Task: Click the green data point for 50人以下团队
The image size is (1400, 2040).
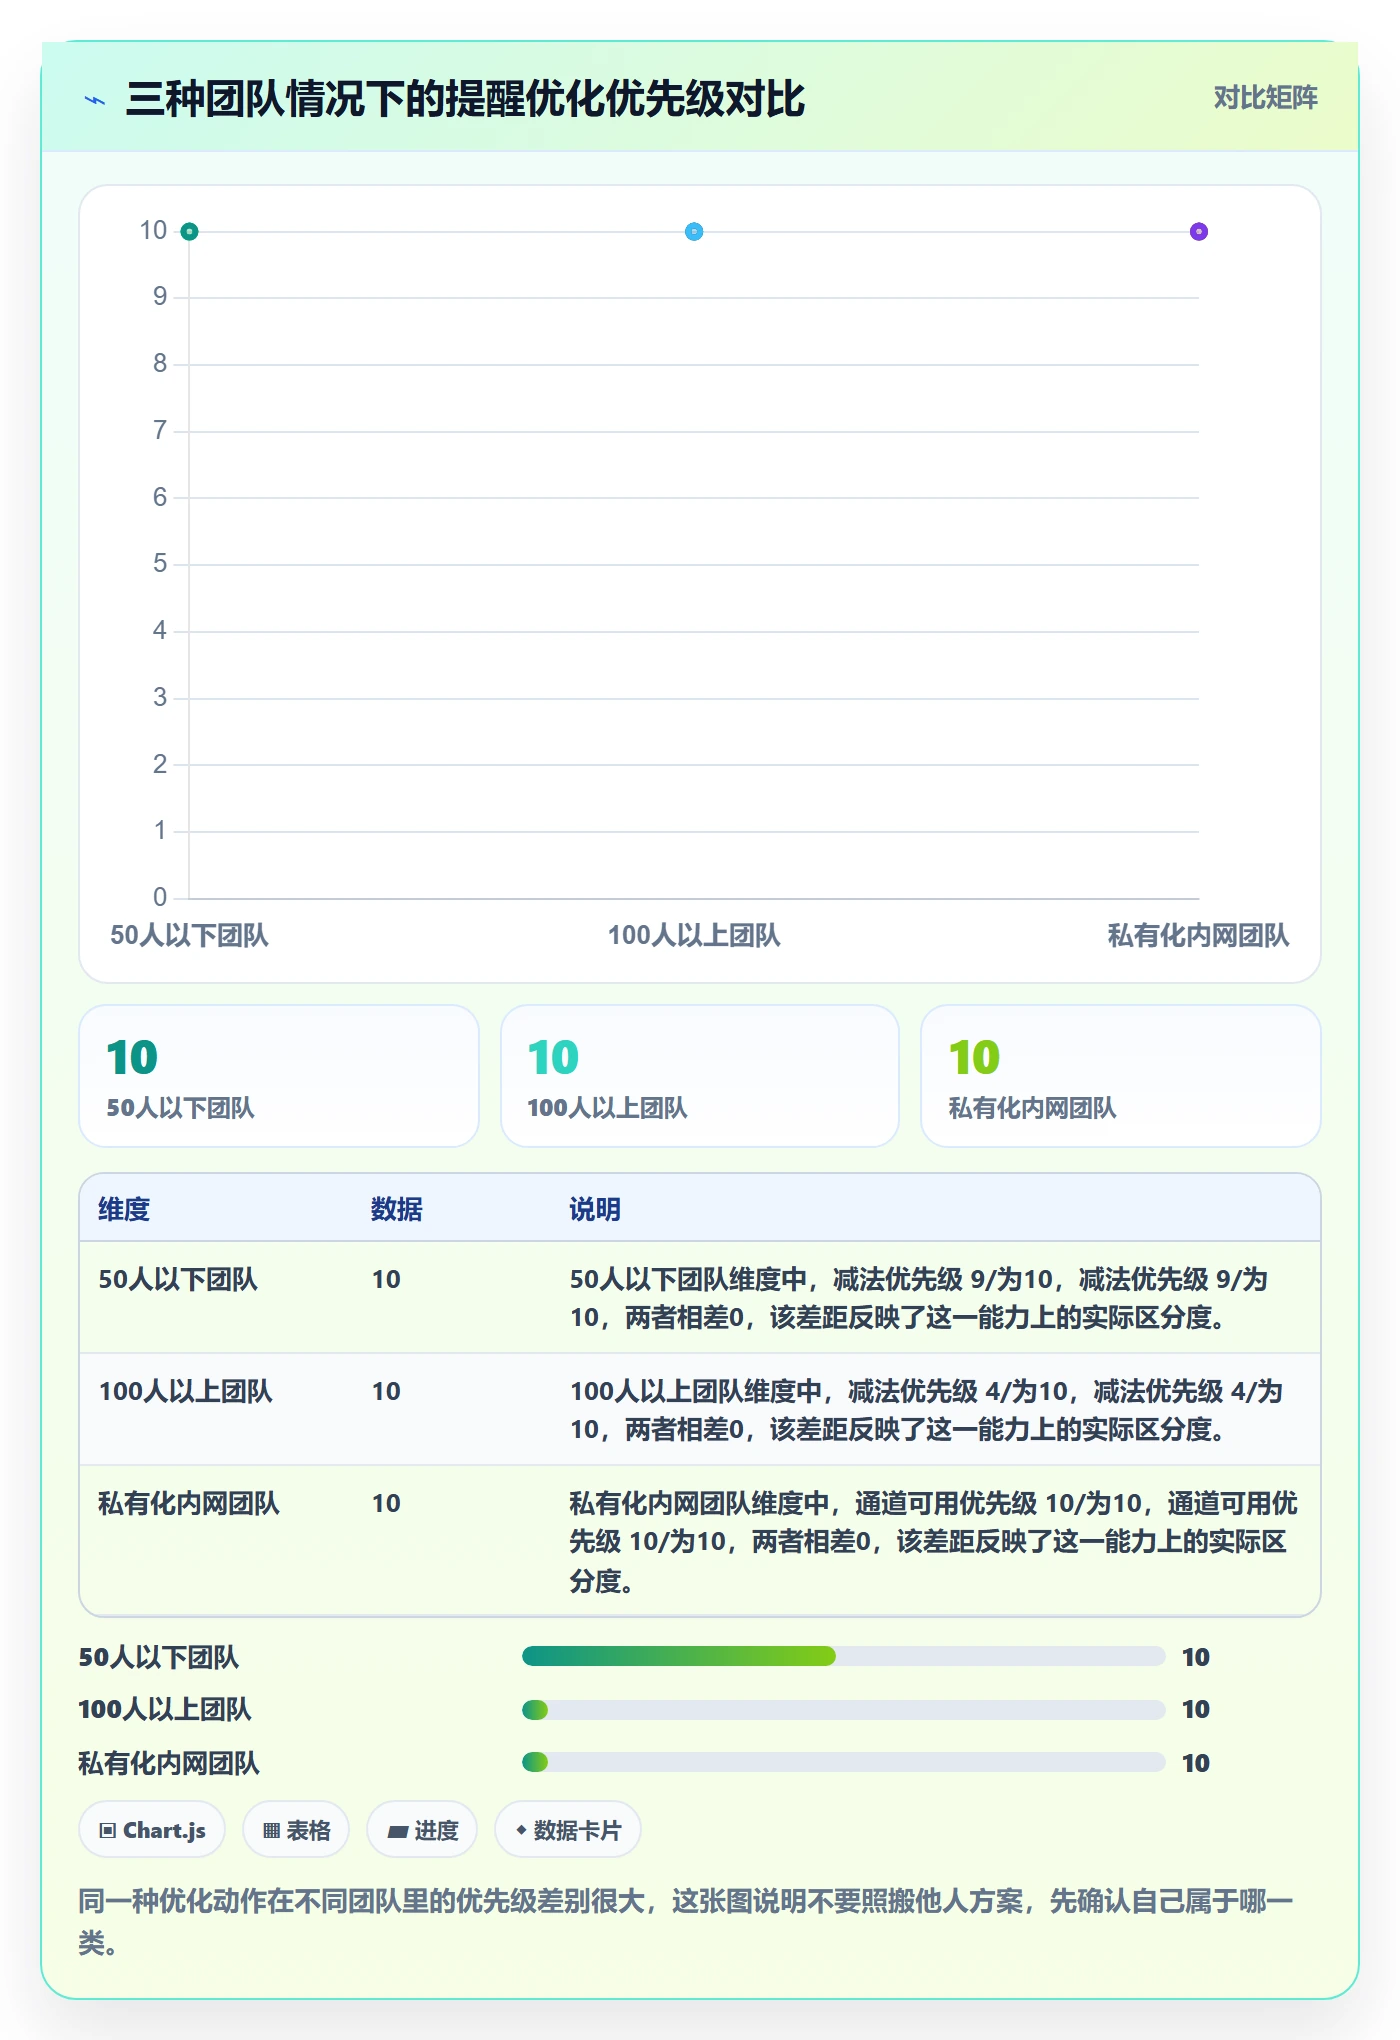Action: click(189, 232)
